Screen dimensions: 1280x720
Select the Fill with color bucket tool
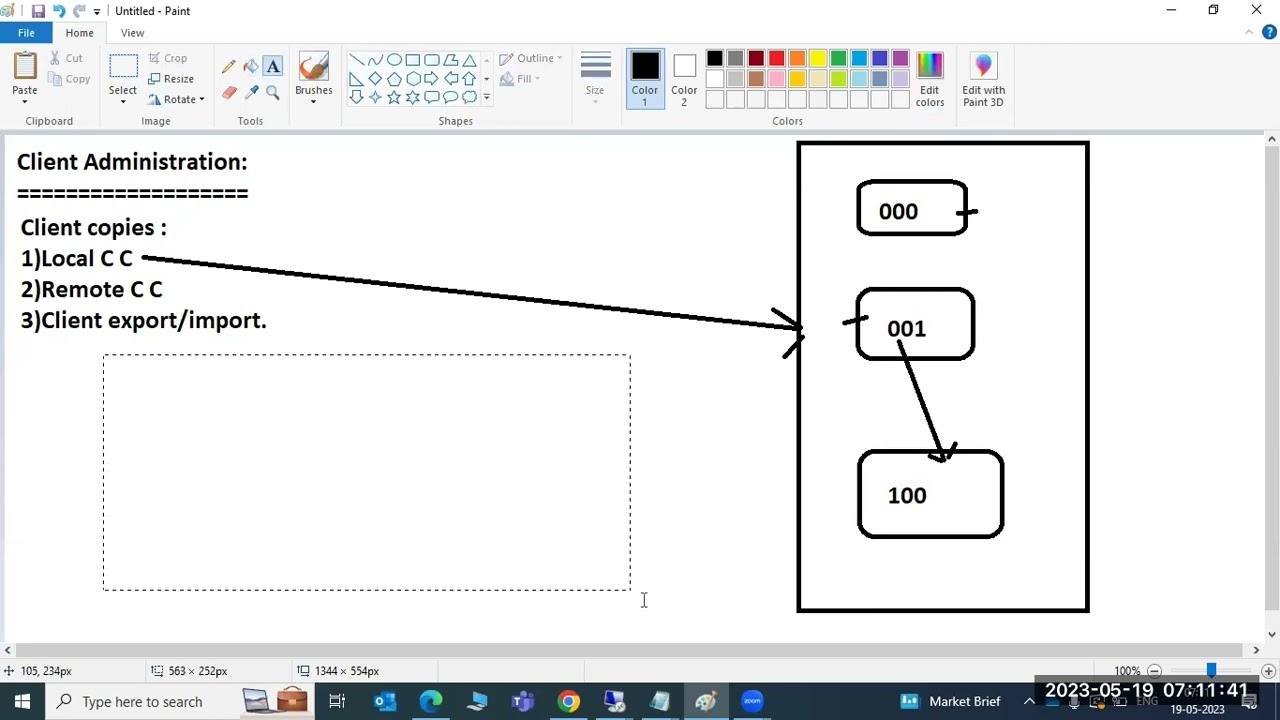pyautogui.click(x=251, y=67)
